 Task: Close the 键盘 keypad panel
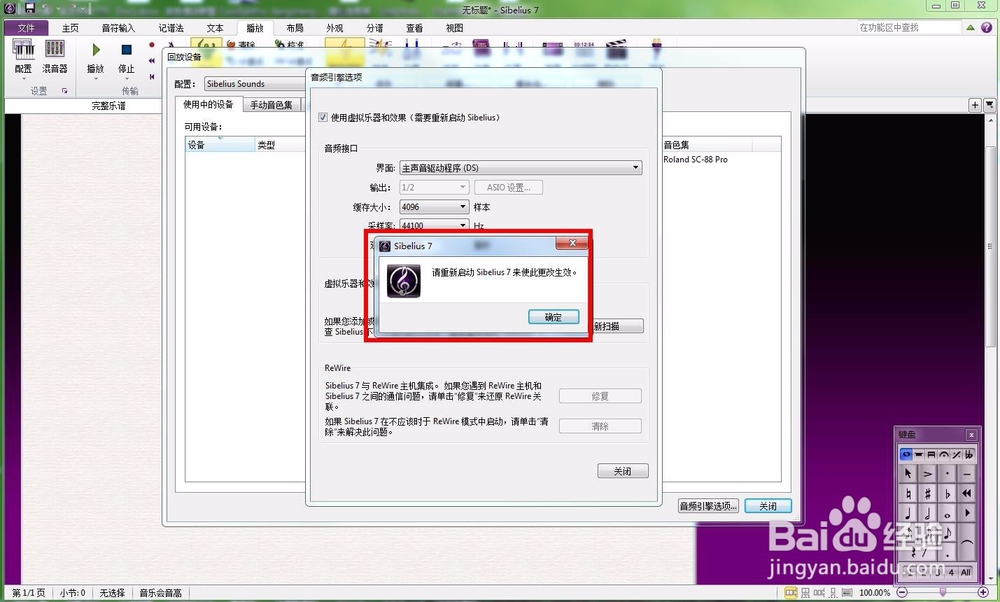(x=971, y=435)
